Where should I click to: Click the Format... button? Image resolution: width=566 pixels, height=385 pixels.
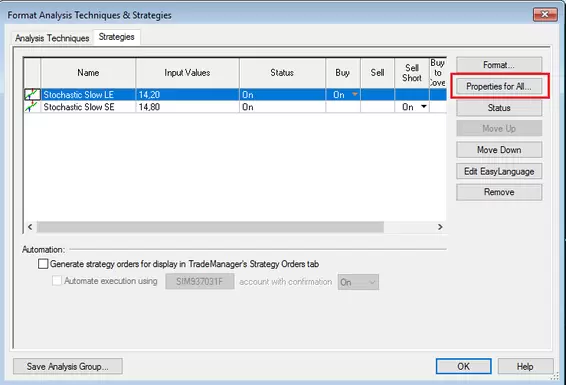point(499,65)
